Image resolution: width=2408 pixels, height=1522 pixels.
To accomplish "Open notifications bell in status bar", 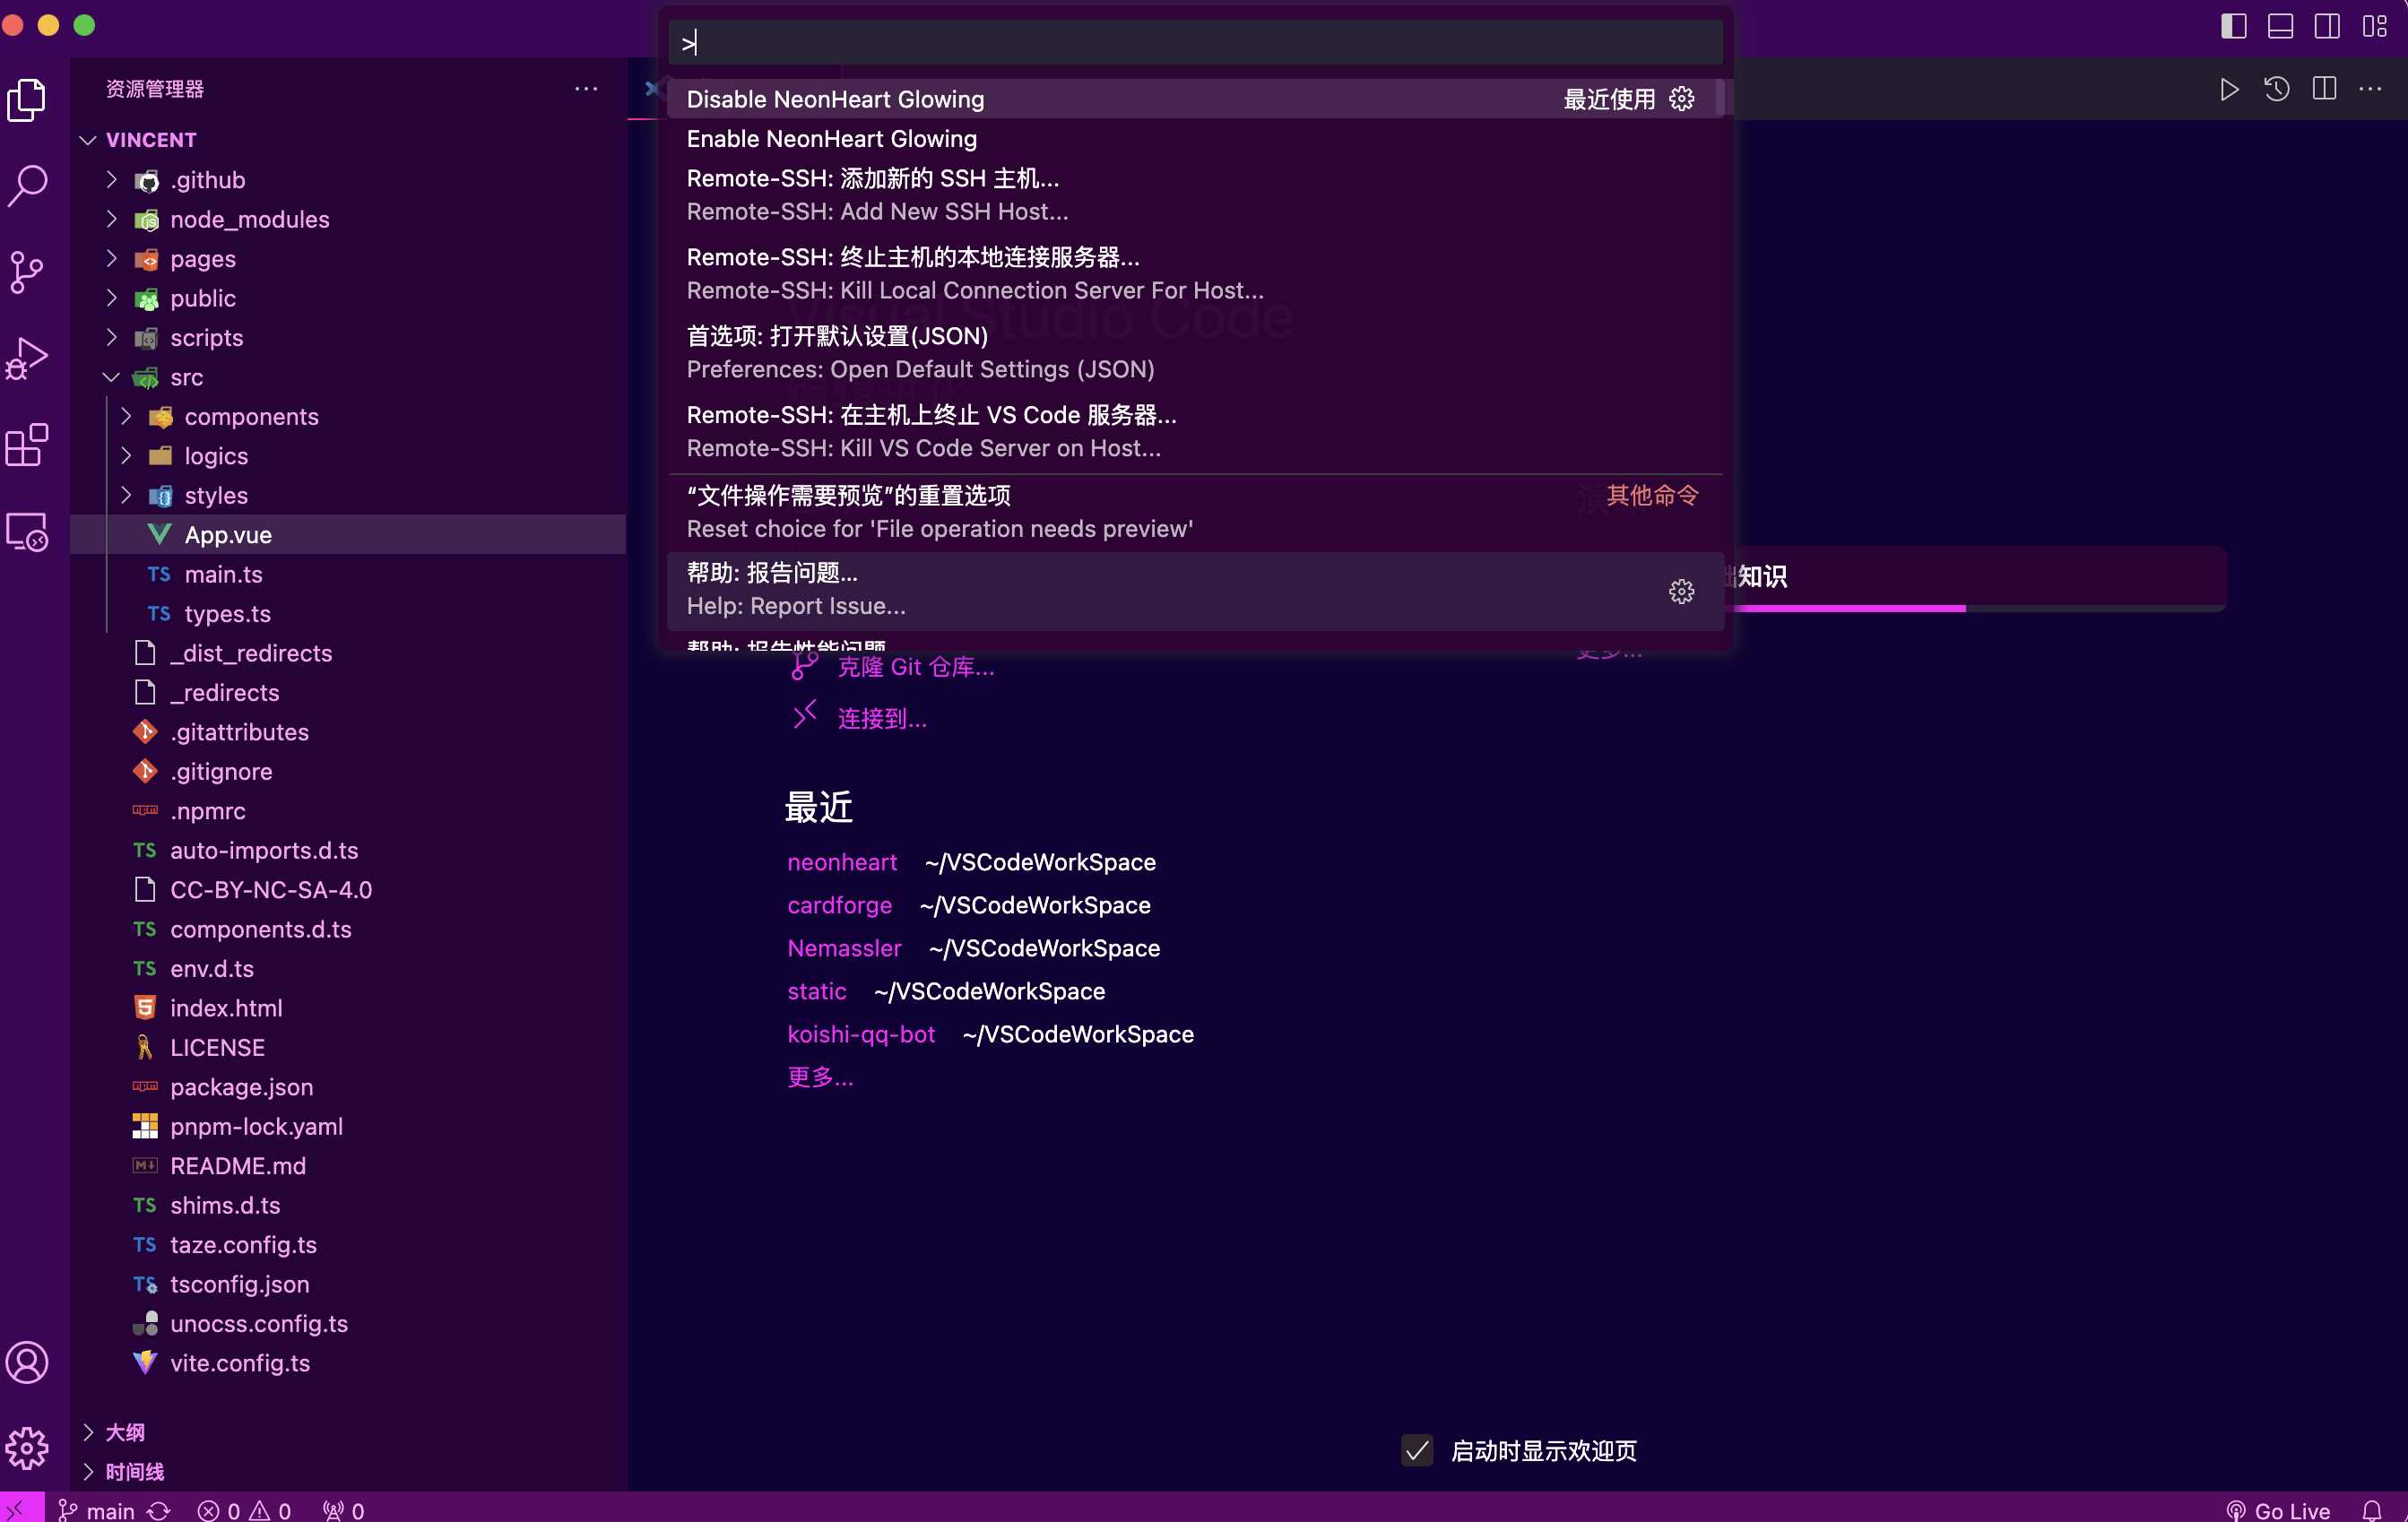I will click(2372, 1509).
